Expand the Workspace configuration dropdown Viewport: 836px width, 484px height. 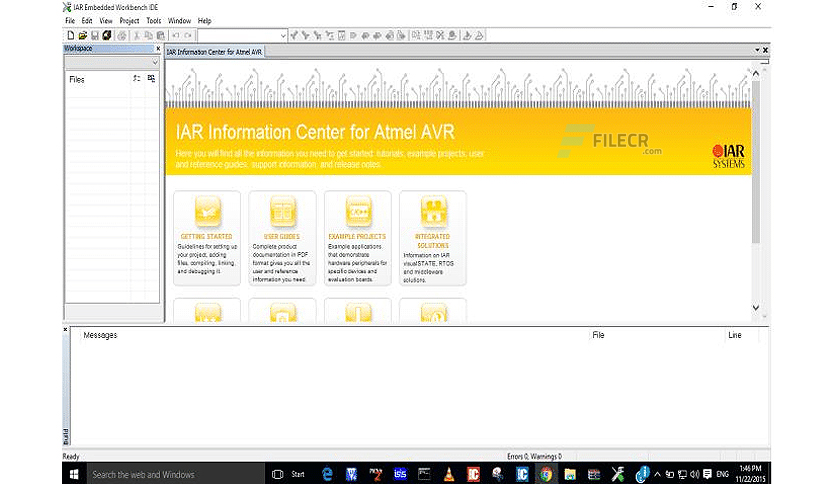(x=155, y=62)
